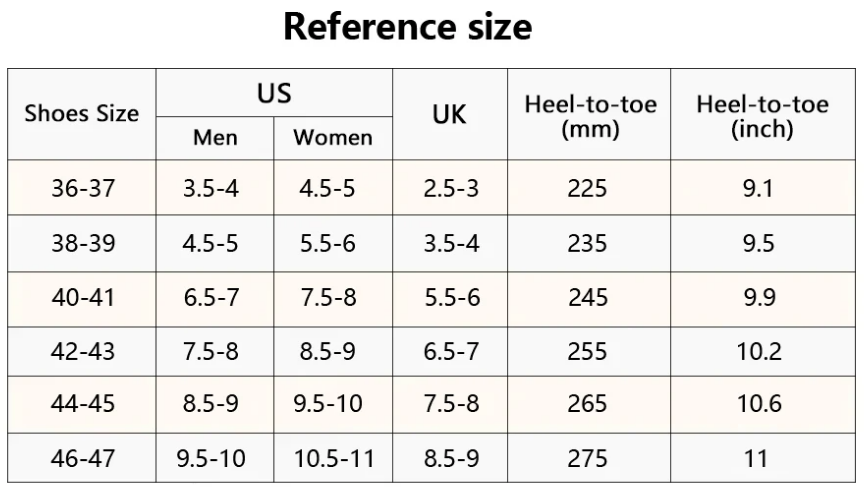Click the US header cell
866x495 pixels.
pos(274,93)
